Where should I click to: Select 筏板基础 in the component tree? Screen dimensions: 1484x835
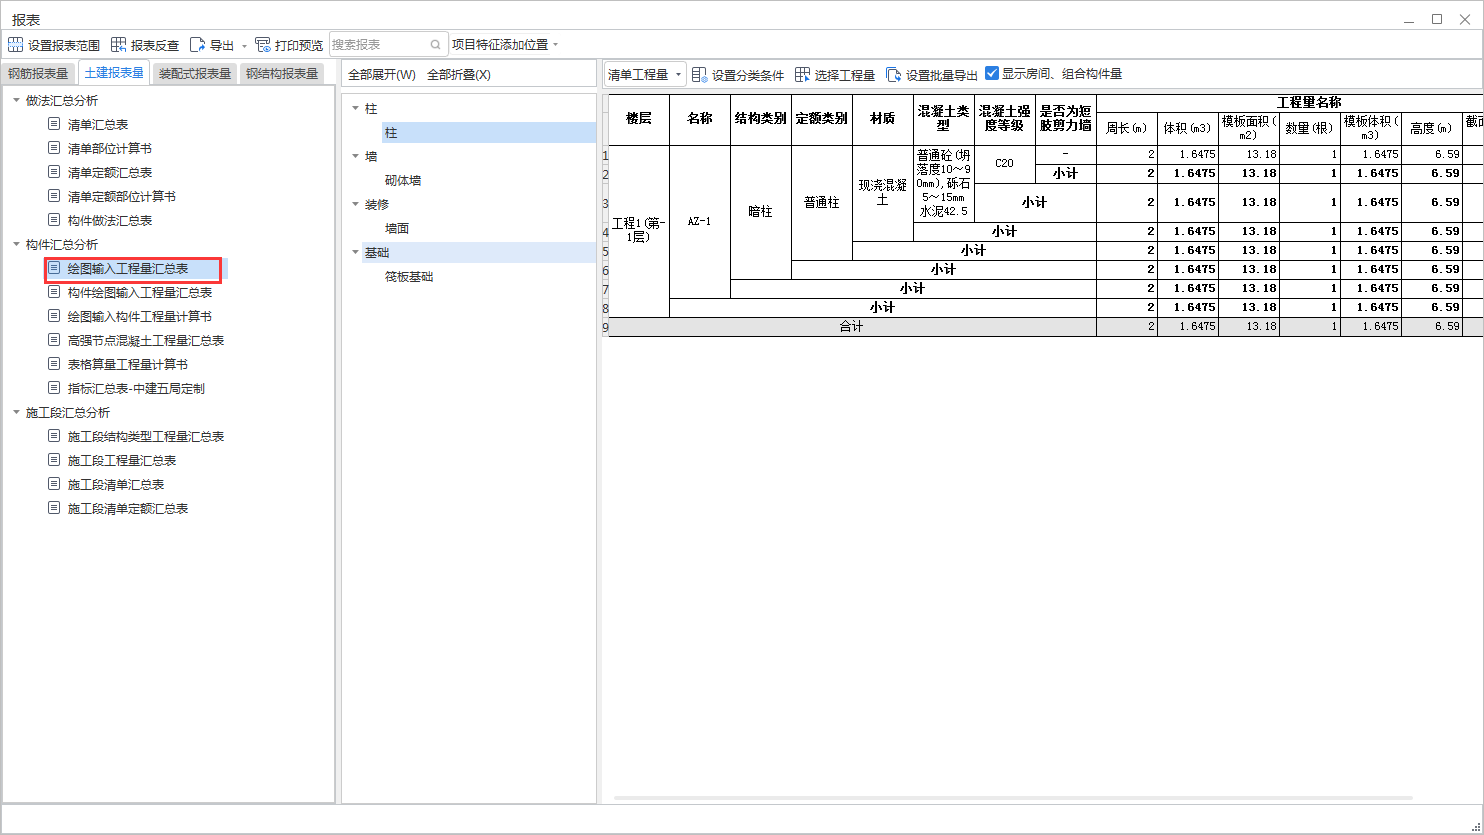409,276
